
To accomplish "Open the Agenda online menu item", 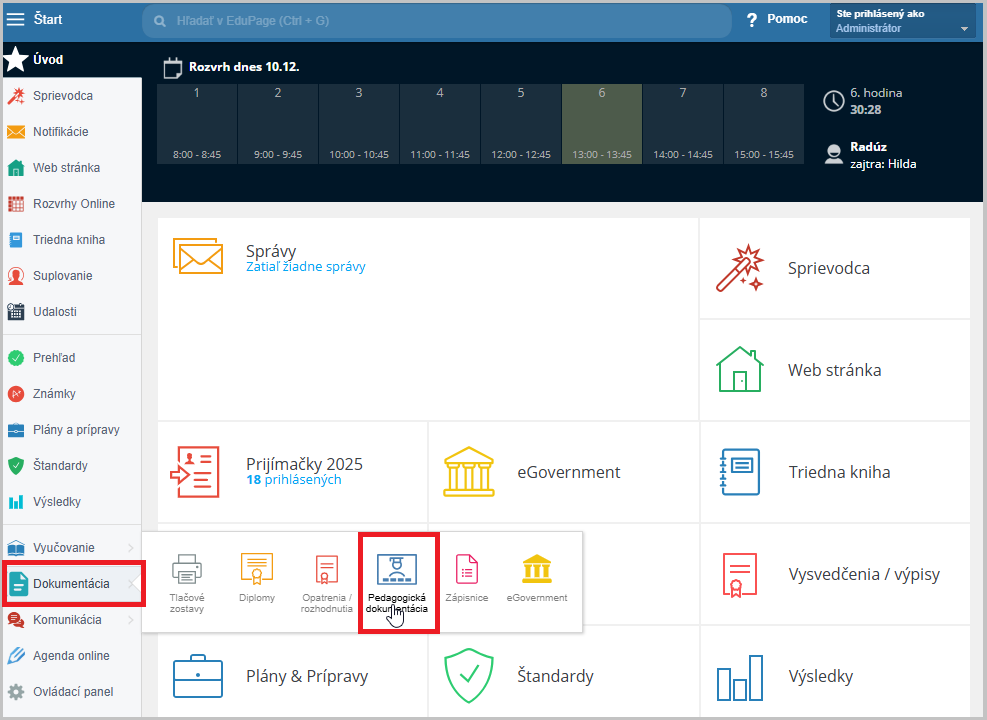I will click(x=72, y=656).
